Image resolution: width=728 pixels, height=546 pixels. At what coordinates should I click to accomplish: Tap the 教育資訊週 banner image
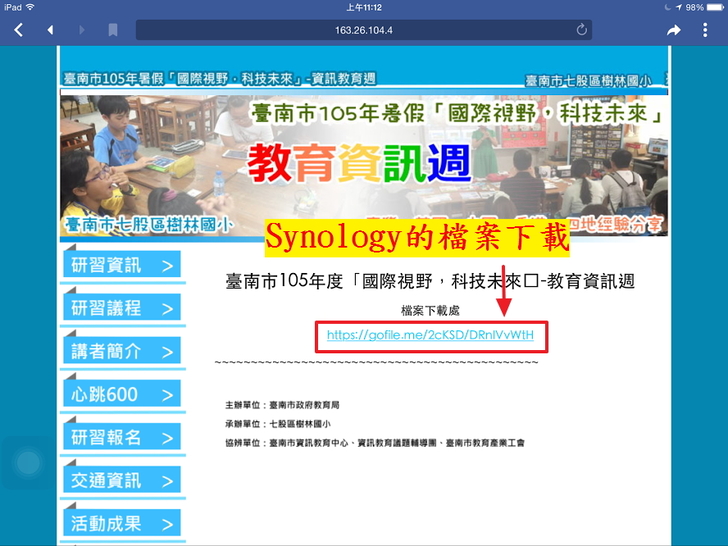coord(364,165)
